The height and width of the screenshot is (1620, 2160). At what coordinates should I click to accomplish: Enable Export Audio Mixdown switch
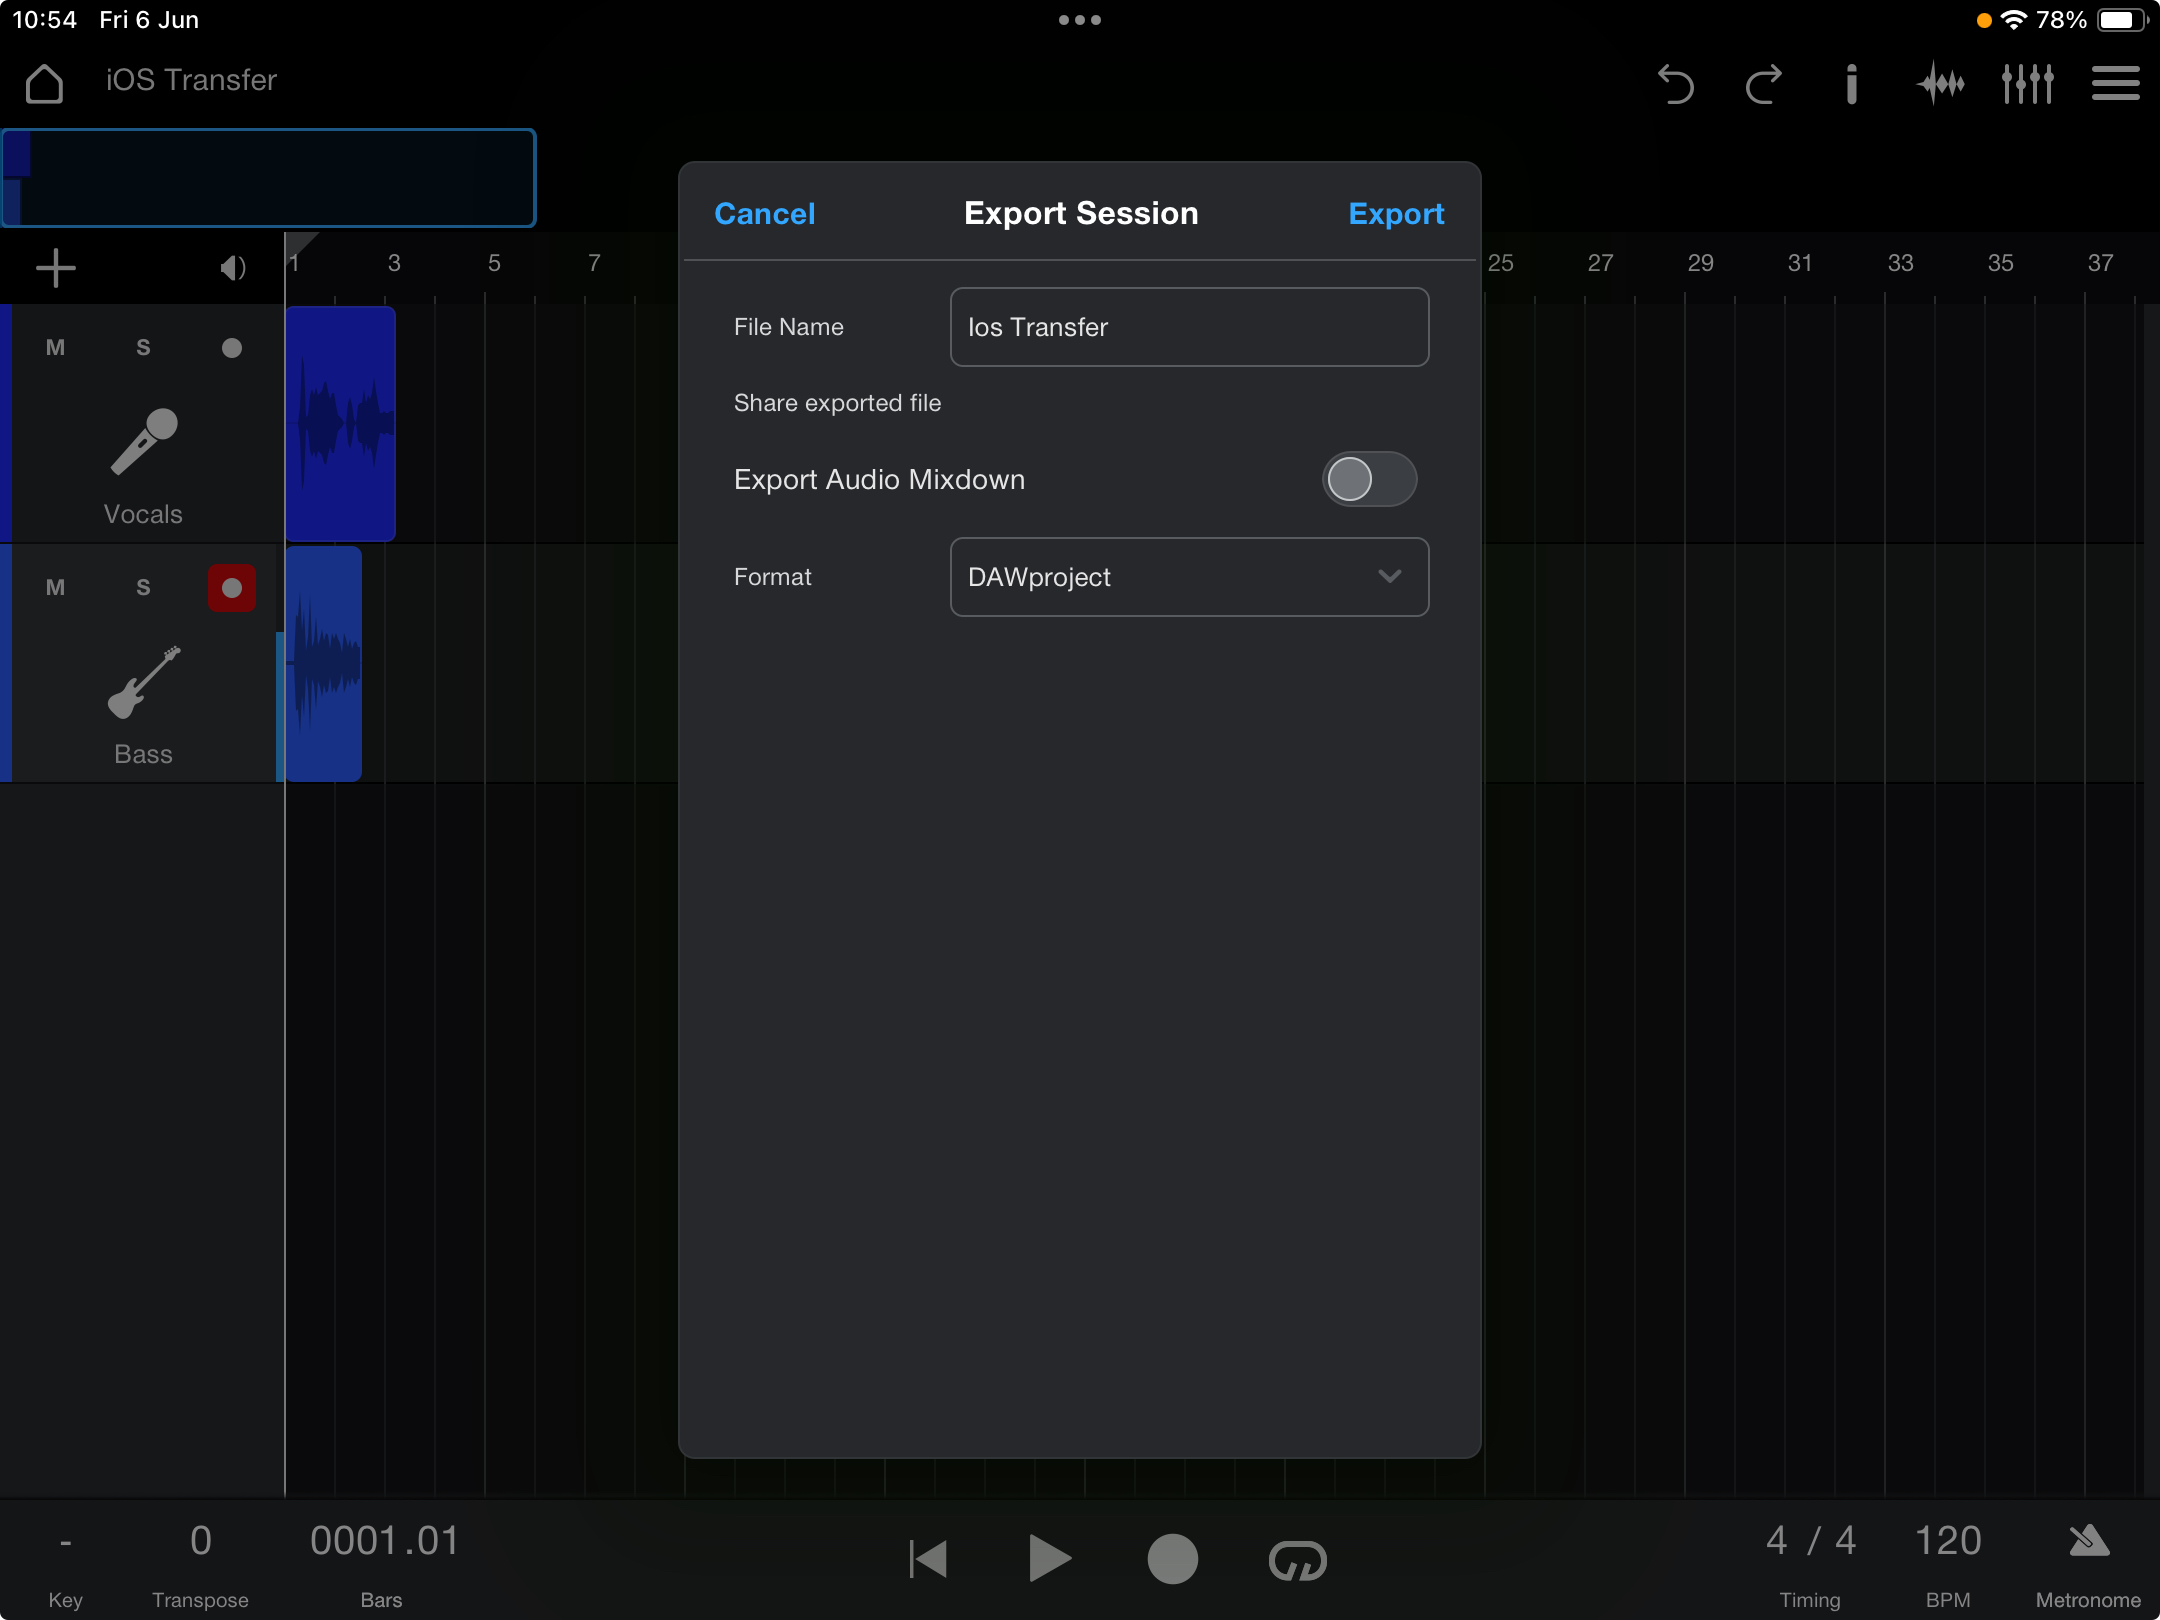[1369, 479]
